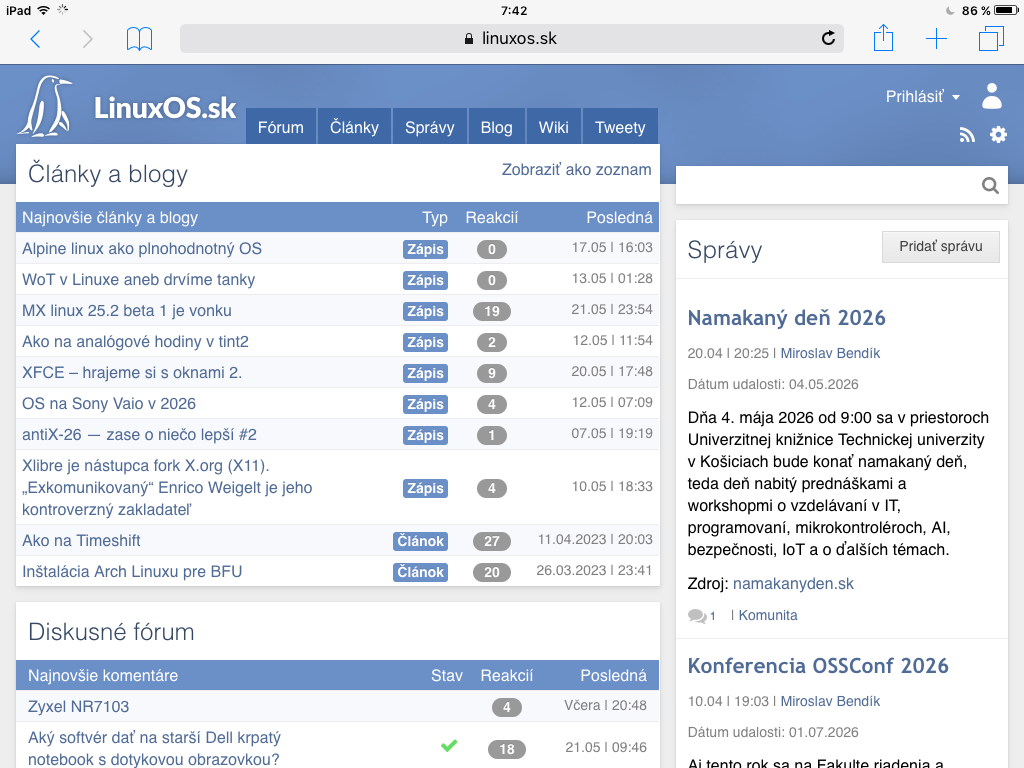Open site settings gear icon
Viewport: 1024px width, 768px height.
[998, 135]
